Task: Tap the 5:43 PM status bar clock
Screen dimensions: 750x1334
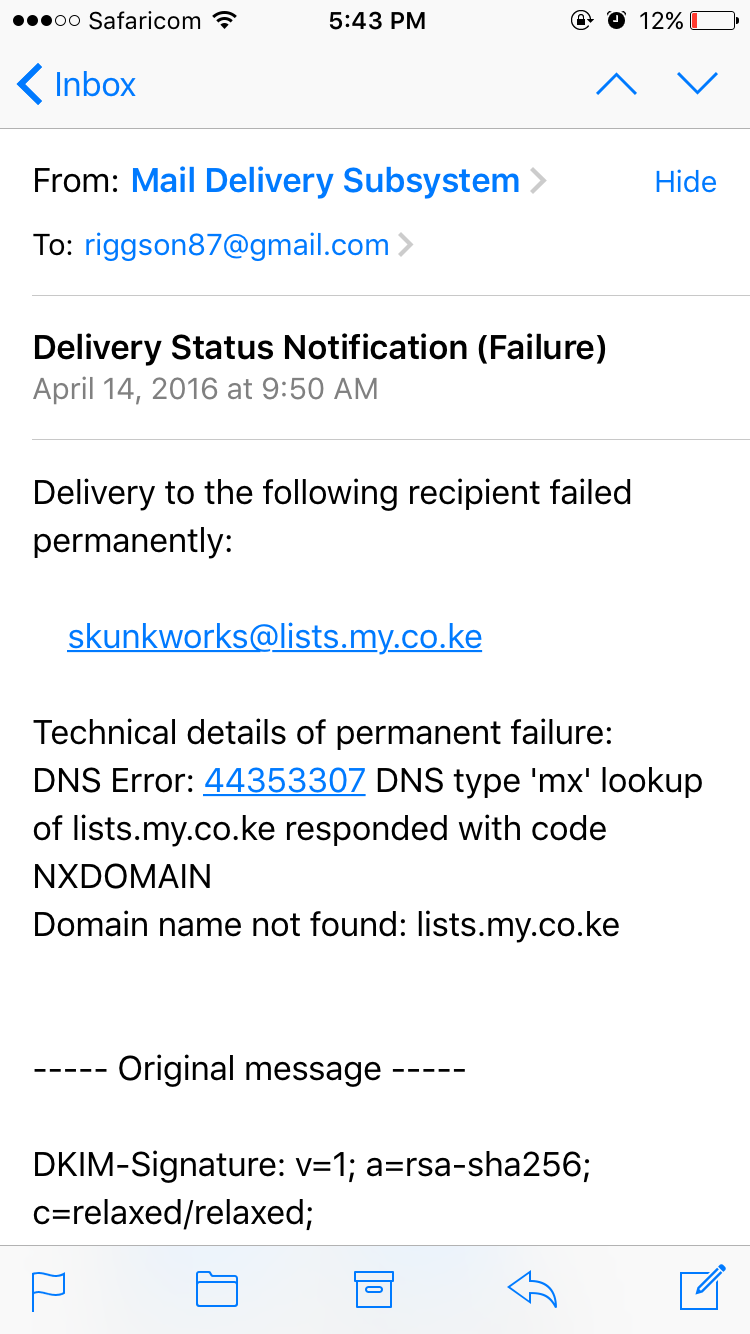Action: tap(377, 20)
